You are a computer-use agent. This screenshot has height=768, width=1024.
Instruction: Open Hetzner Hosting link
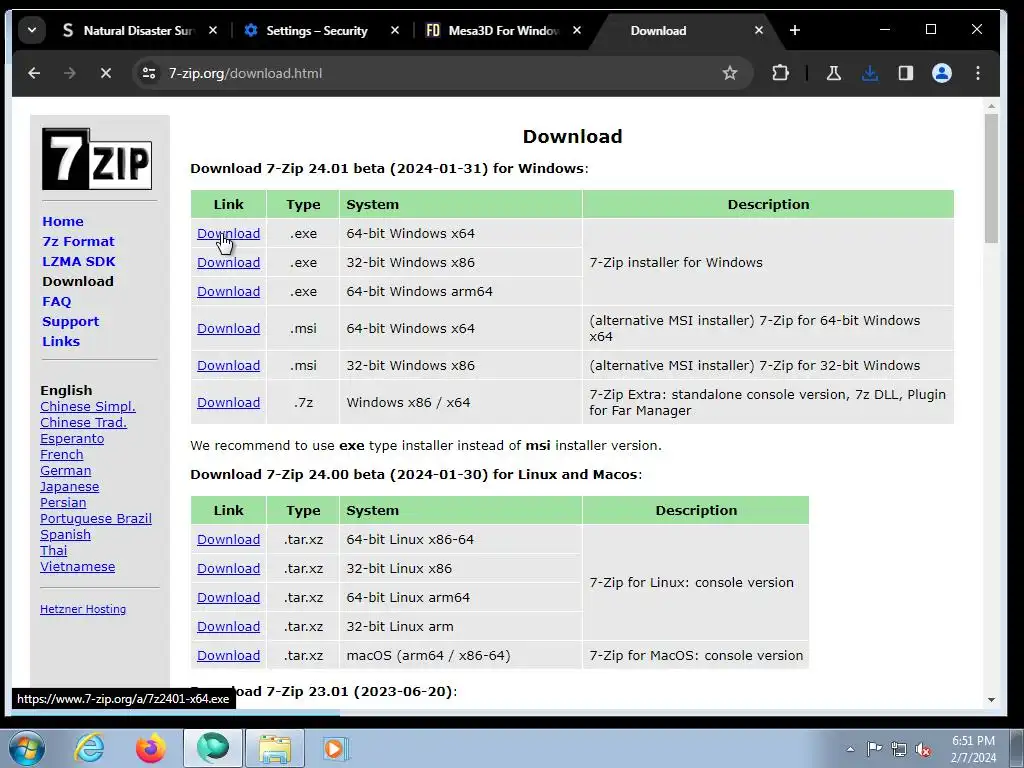pos(83,609)
